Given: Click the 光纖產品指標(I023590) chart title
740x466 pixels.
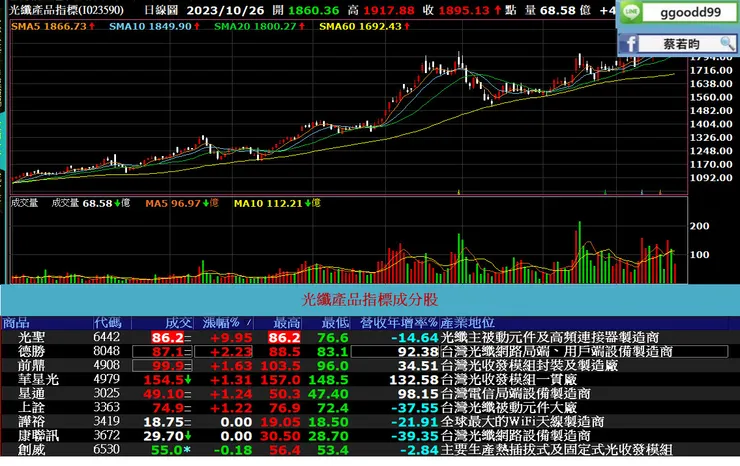Looking at the screenshot, I should [66, 10].
